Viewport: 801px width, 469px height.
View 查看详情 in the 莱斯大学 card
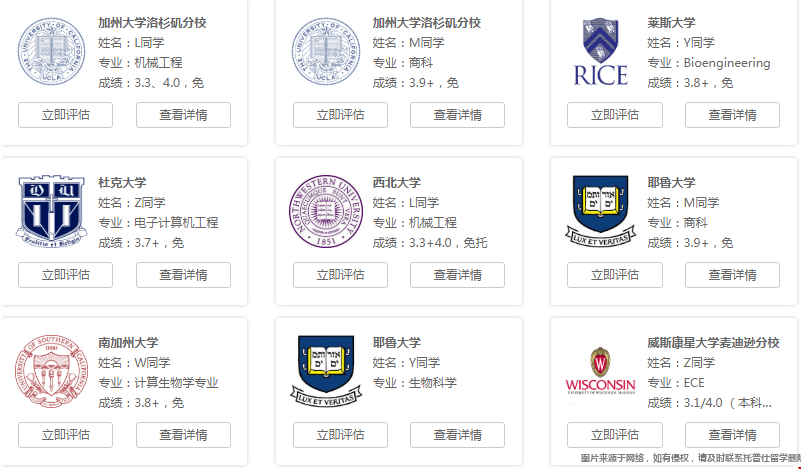pyautogui.click(x=733, y=115)
